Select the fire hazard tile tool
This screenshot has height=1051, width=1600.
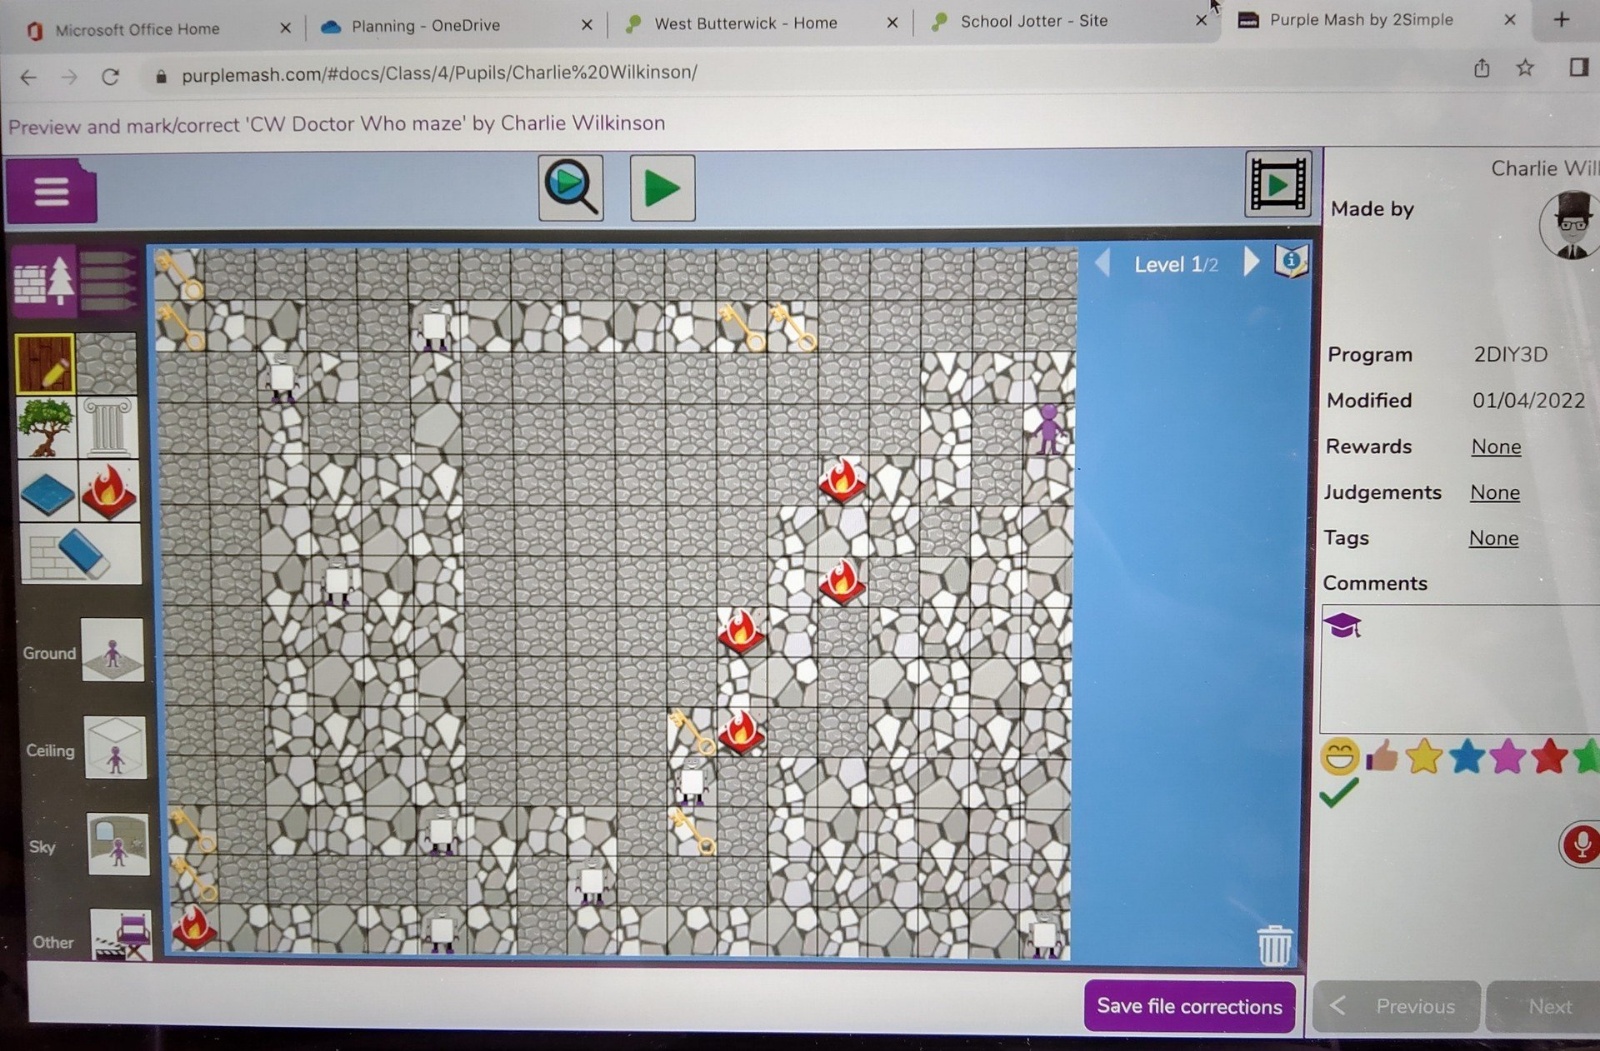tap(108, 491)
